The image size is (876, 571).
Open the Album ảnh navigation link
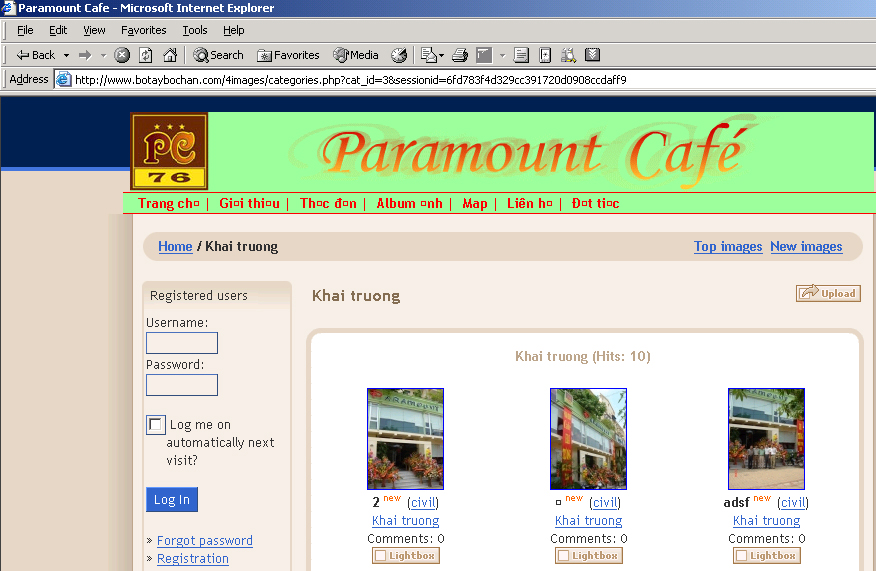click(x=410, y=203)
